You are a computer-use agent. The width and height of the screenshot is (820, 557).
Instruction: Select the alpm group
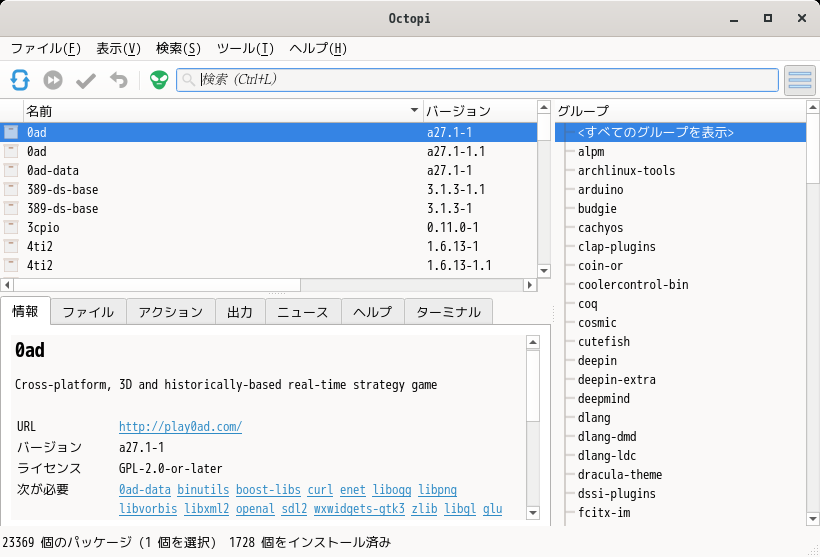pyautogui.click(x=591, y=152)
